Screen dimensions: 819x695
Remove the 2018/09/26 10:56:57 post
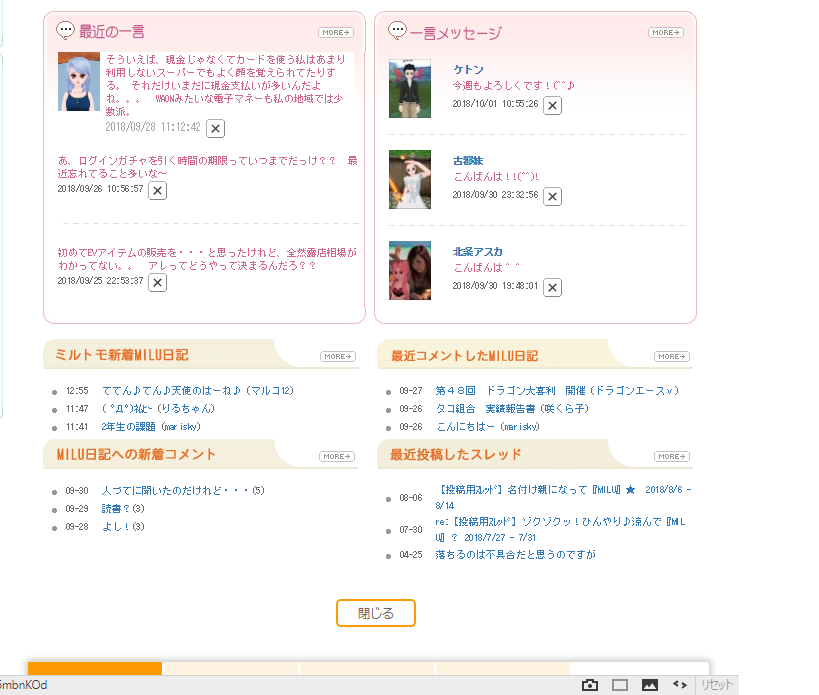(157, 190)
